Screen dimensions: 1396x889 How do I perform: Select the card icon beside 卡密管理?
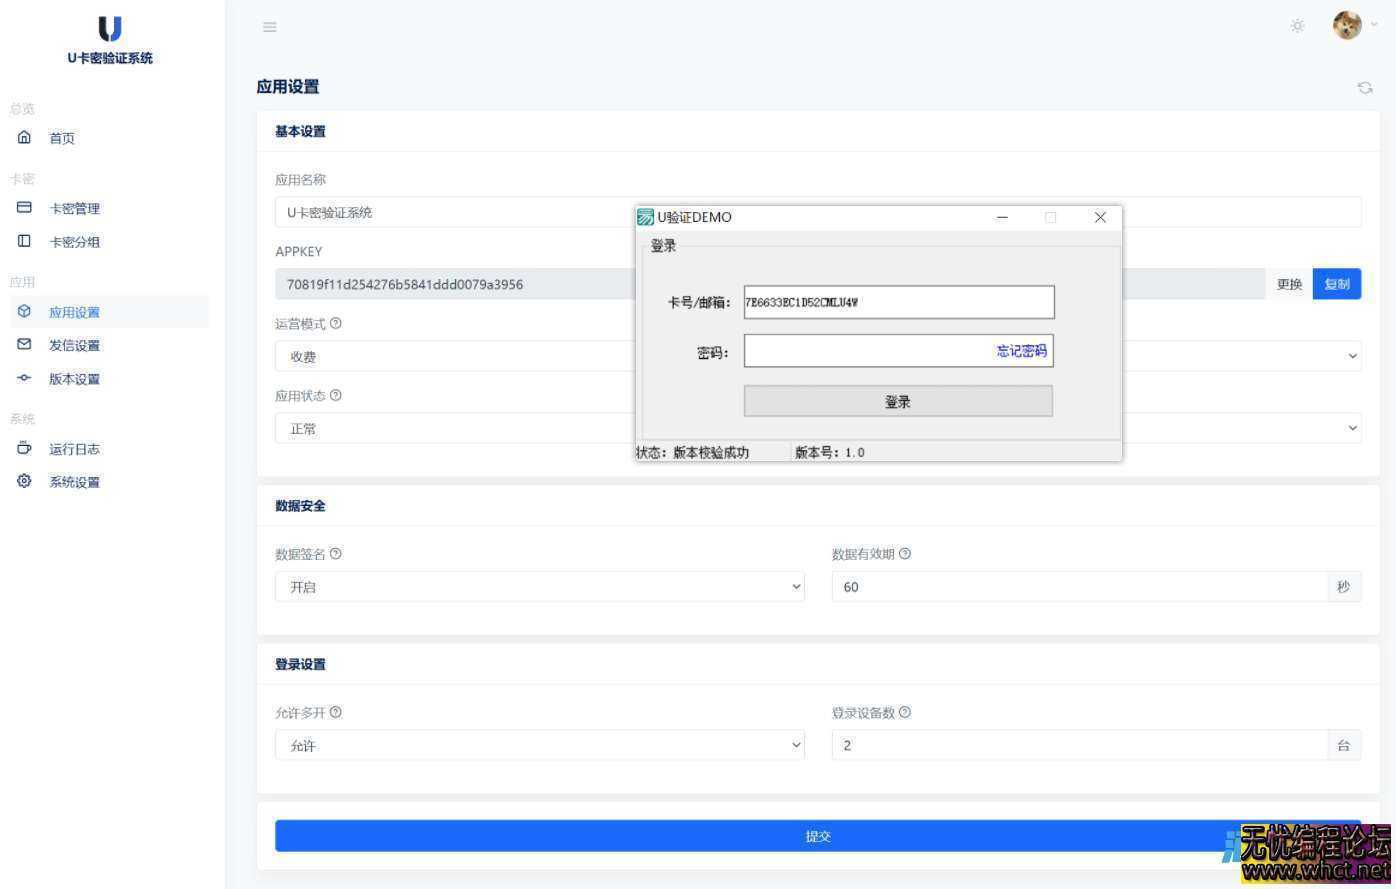(x=24, y=208)
